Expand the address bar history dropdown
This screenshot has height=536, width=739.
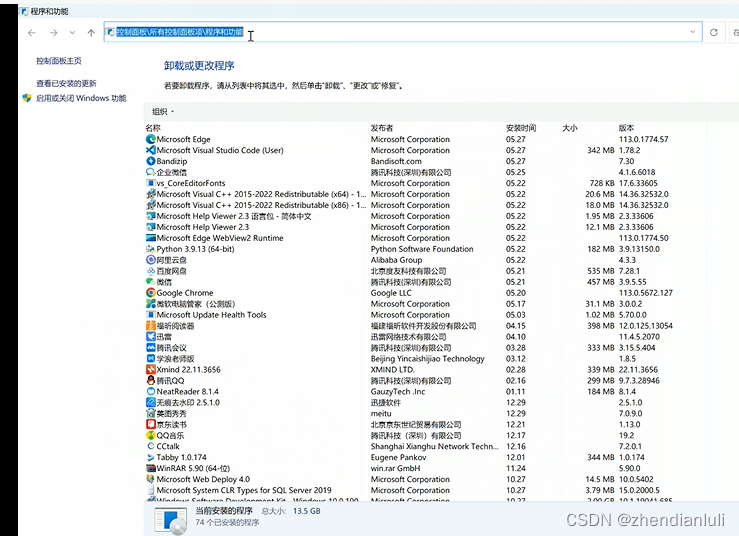pyautogui.click(x=692, y=32)
